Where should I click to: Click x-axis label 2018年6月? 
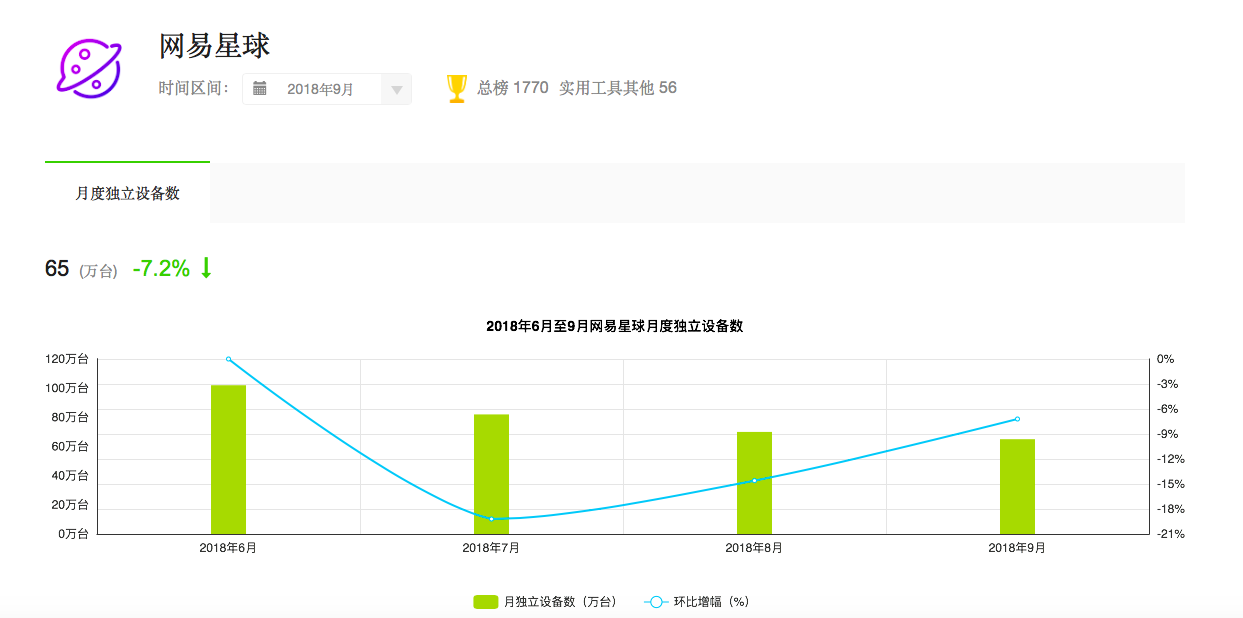coord(228,548)
